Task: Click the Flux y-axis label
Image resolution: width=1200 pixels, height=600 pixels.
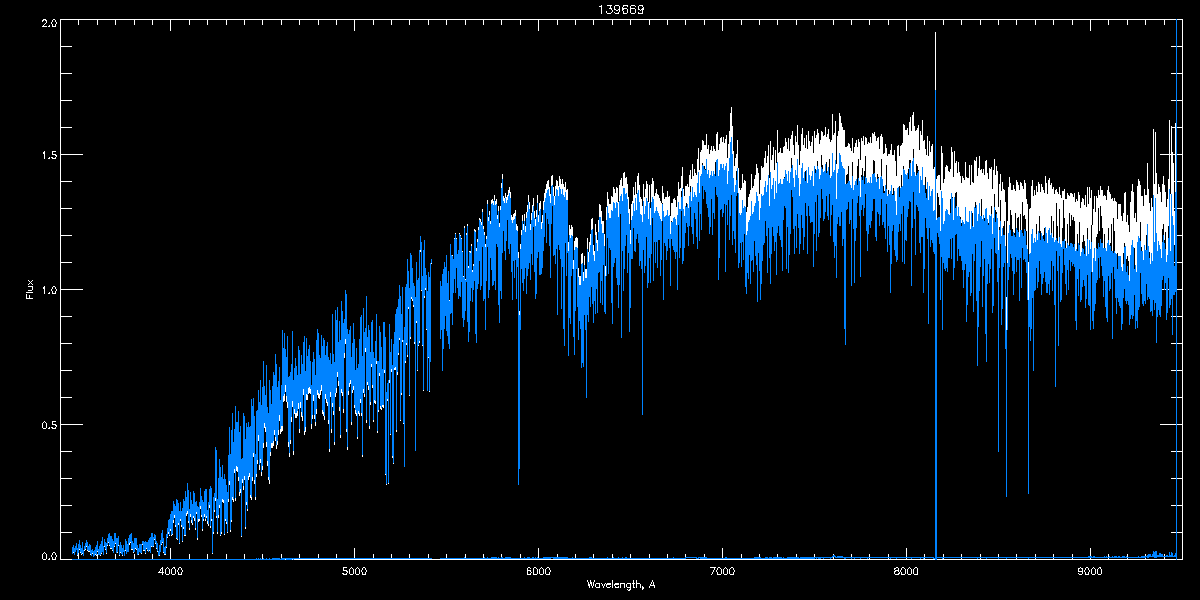Action: [x=29, y=289]
